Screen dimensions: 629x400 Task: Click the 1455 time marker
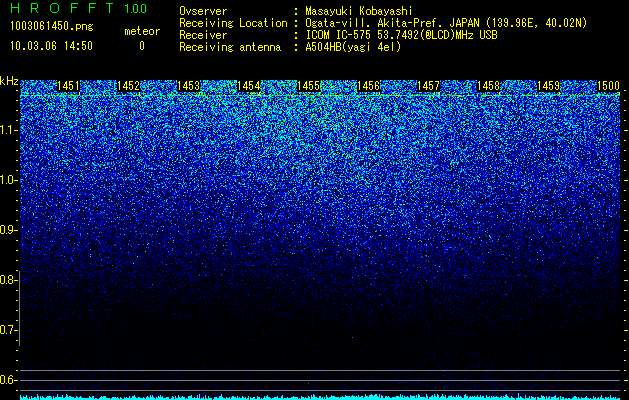308,86
